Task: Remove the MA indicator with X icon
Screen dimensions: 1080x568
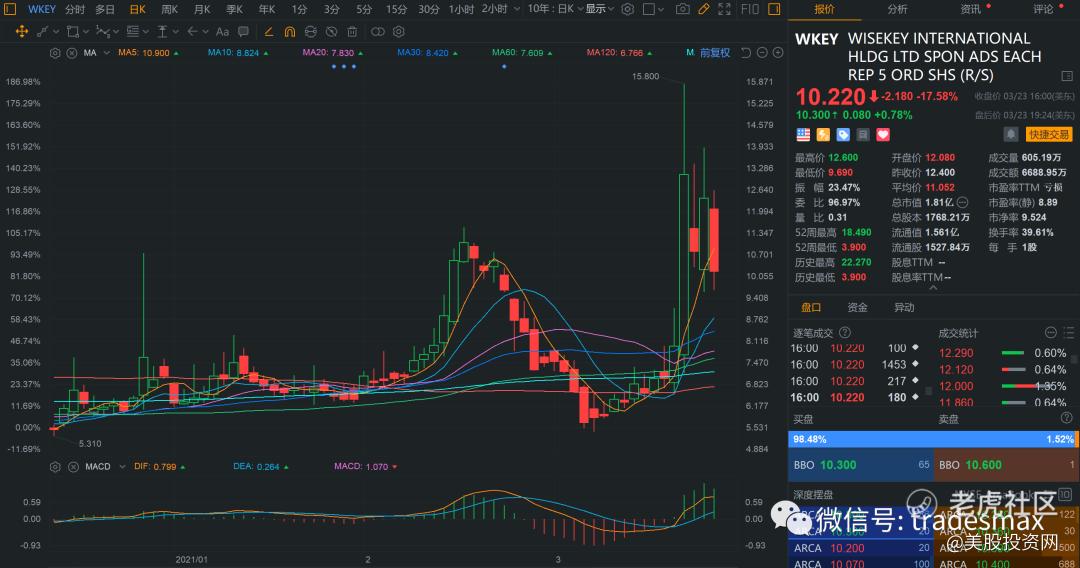Action: [x=72, y=53]
